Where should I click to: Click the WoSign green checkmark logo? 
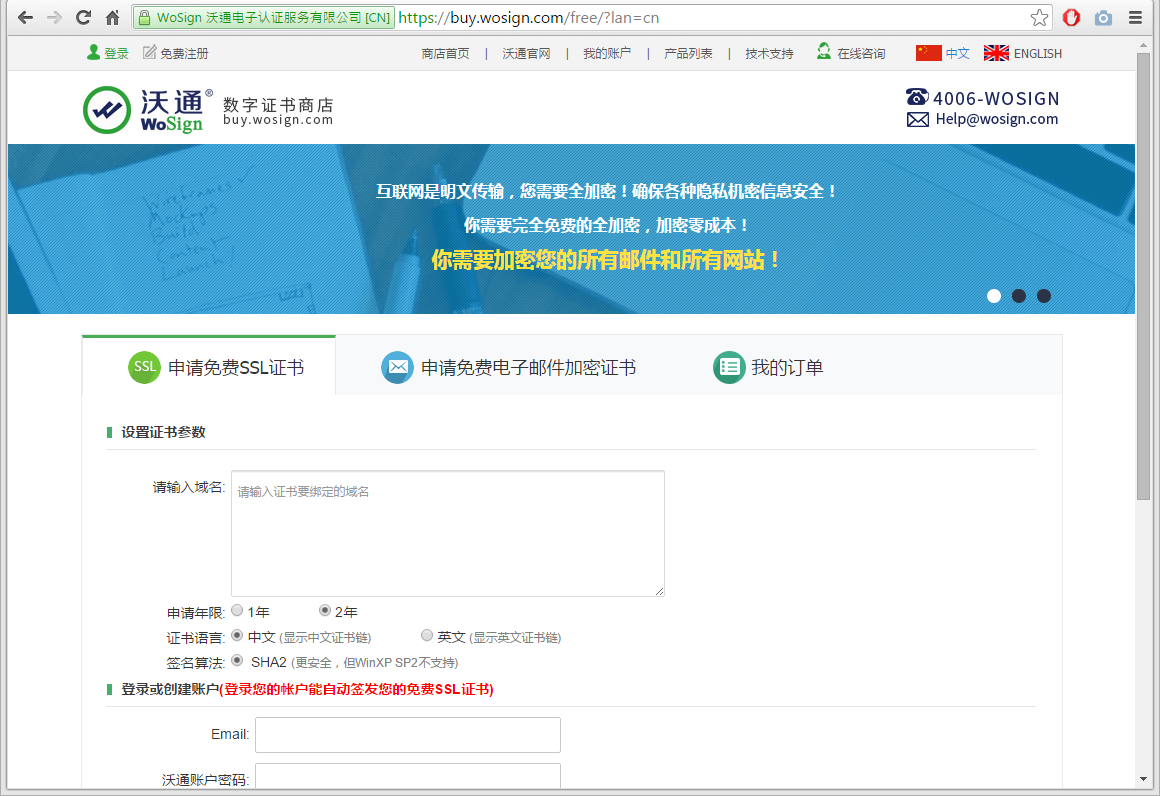tap(107, 110)
